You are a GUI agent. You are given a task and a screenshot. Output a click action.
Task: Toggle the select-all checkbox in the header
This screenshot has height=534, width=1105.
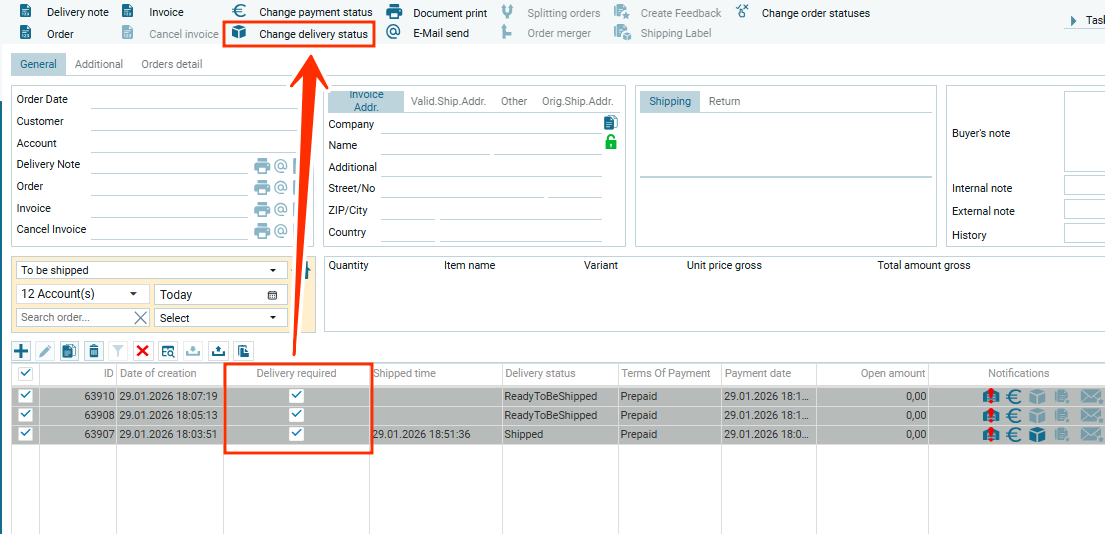pos(26,373)
